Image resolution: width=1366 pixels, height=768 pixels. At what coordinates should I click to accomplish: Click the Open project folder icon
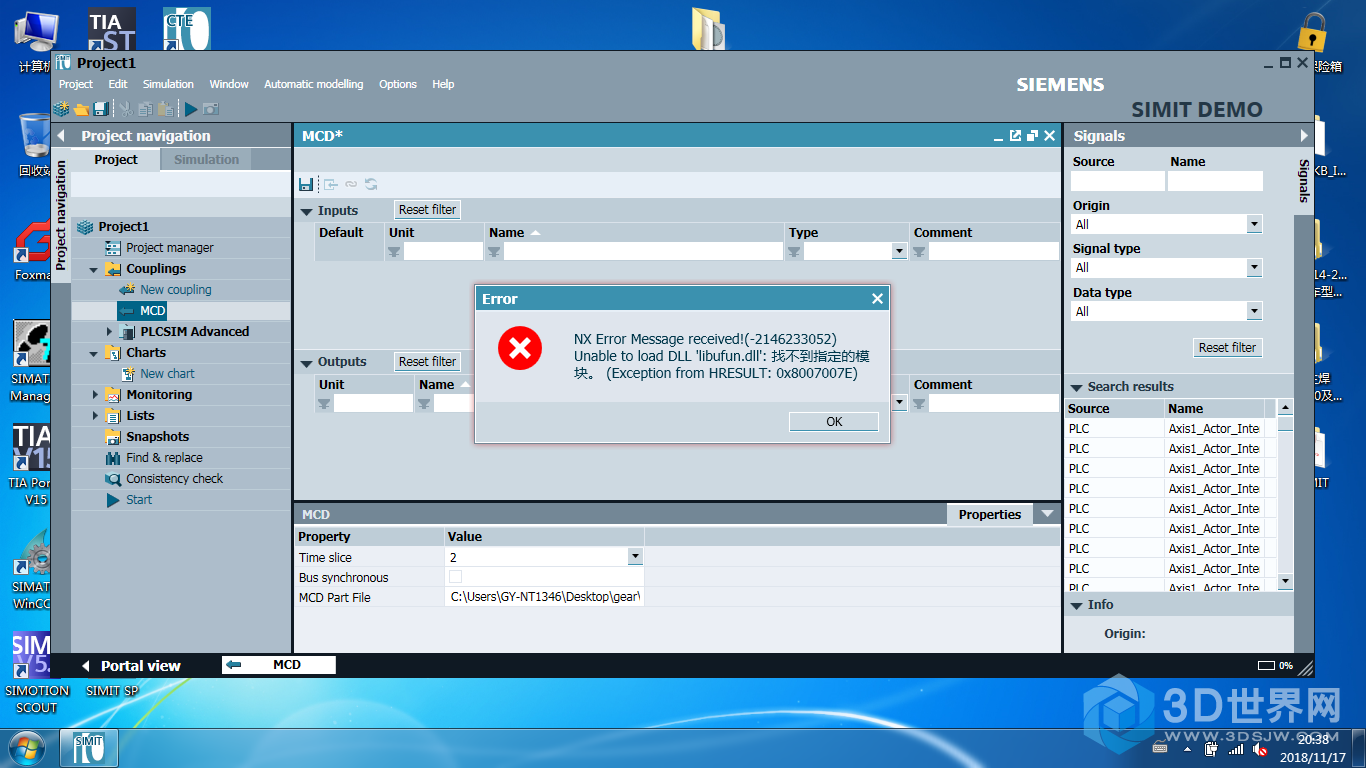click(82, 109)
